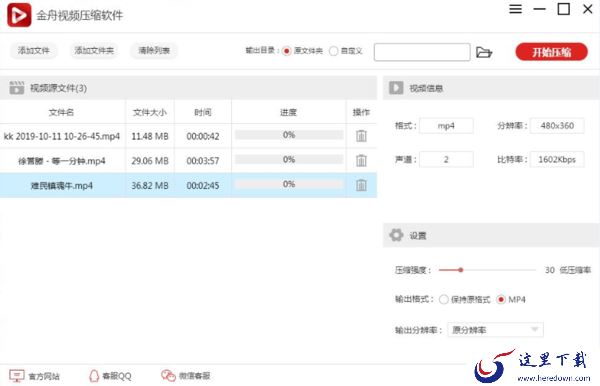Select the 原文件夹 output directory radio

tap(287, 51)
